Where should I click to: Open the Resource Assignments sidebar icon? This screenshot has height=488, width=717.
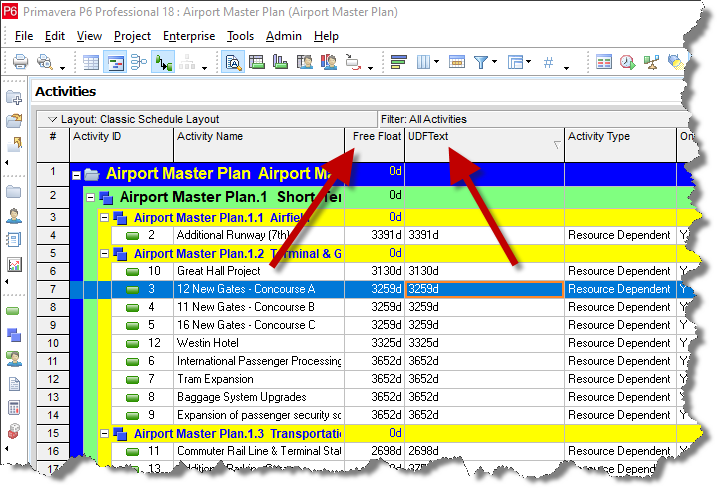[14, 359]
